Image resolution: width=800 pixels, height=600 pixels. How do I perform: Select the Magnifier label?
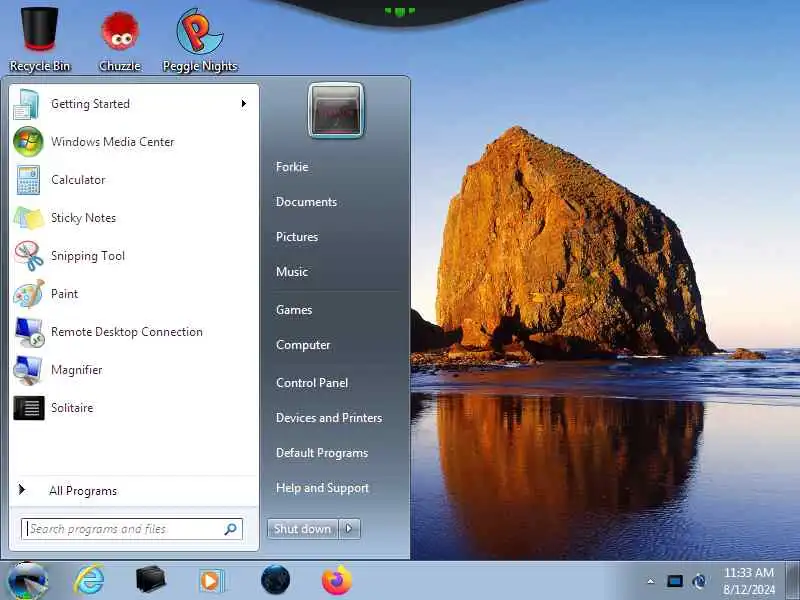click(77, 370)
